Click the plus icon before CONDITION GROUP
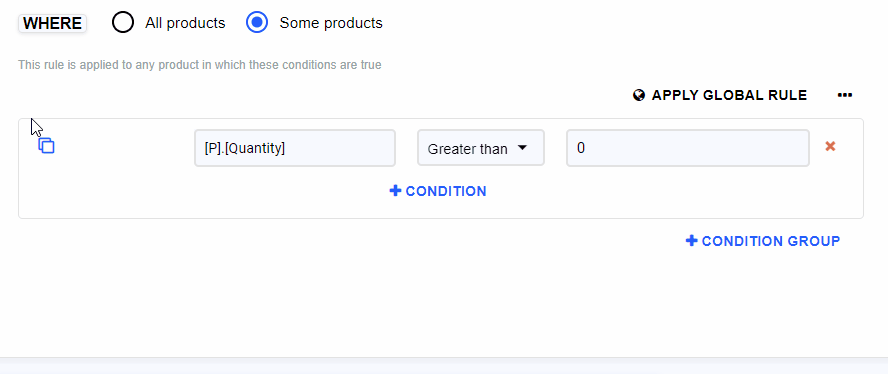 click(691, 241)
